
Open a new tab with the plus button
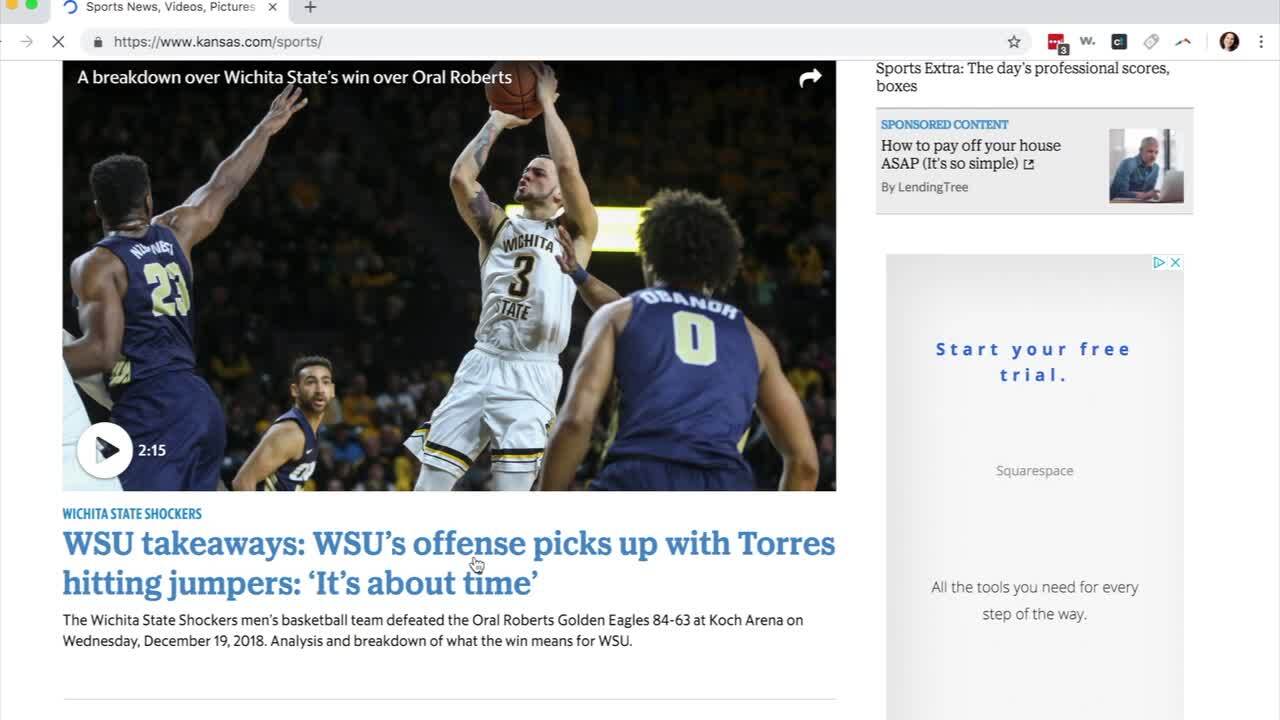(310, 10)
